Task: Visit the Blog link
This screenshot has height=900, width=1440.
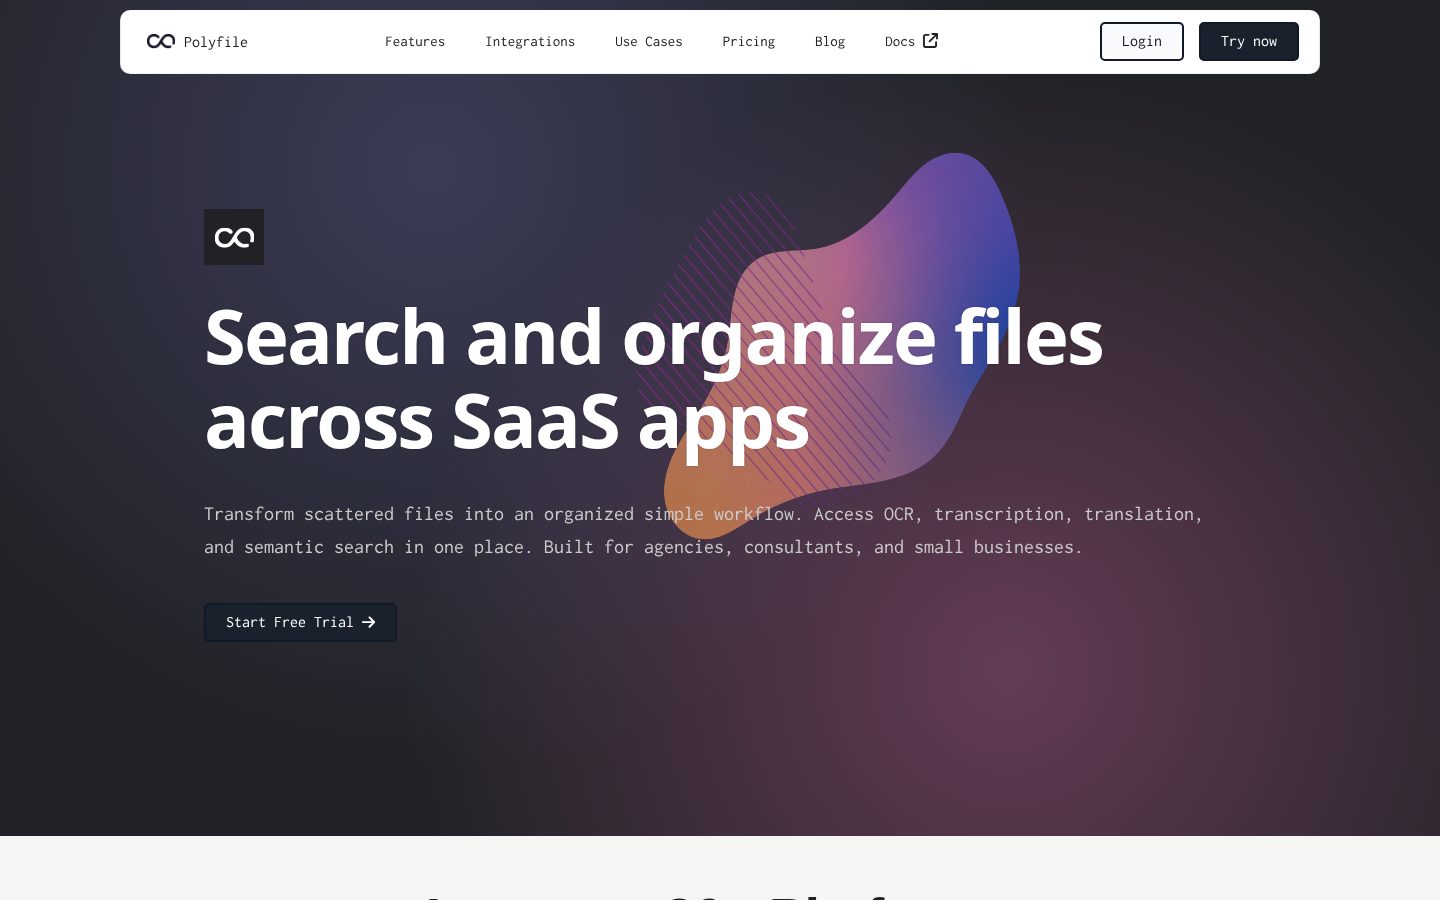Action: pyautogui.click(x=830, y=42)
